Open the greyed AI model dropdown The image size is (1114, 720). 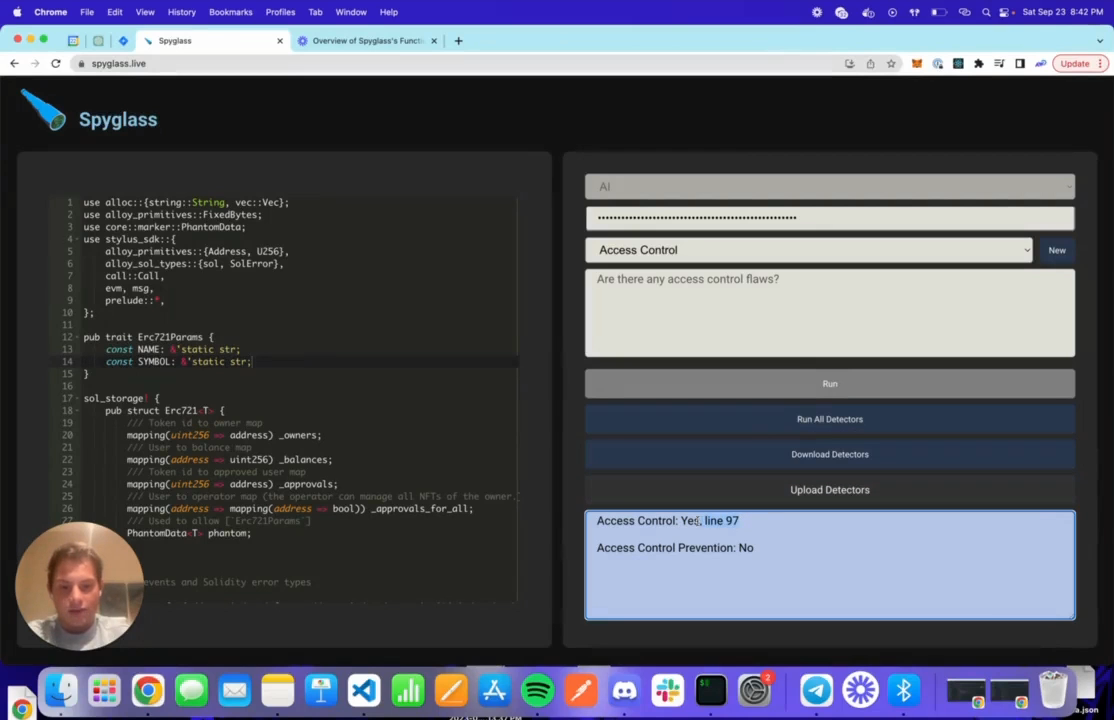[x=830, y=186]
